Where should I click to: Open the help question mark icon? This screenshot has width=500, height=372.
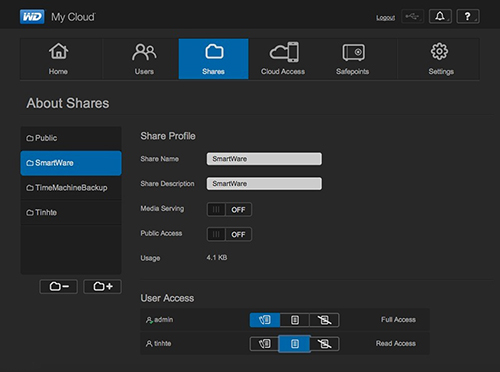click(468, 16)
